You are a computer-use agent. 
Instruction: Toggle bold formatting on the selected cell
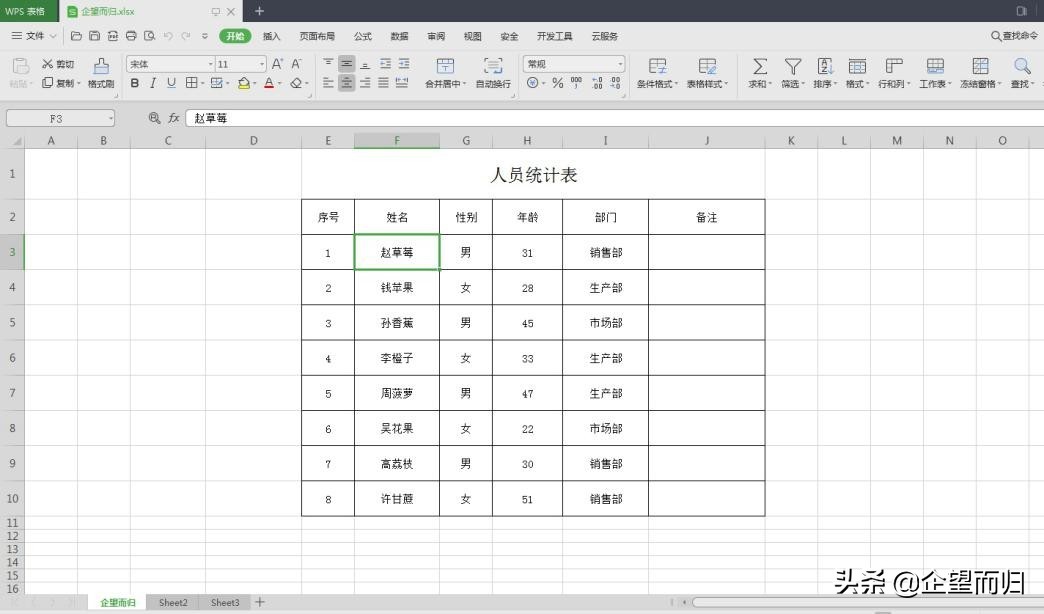134,83
